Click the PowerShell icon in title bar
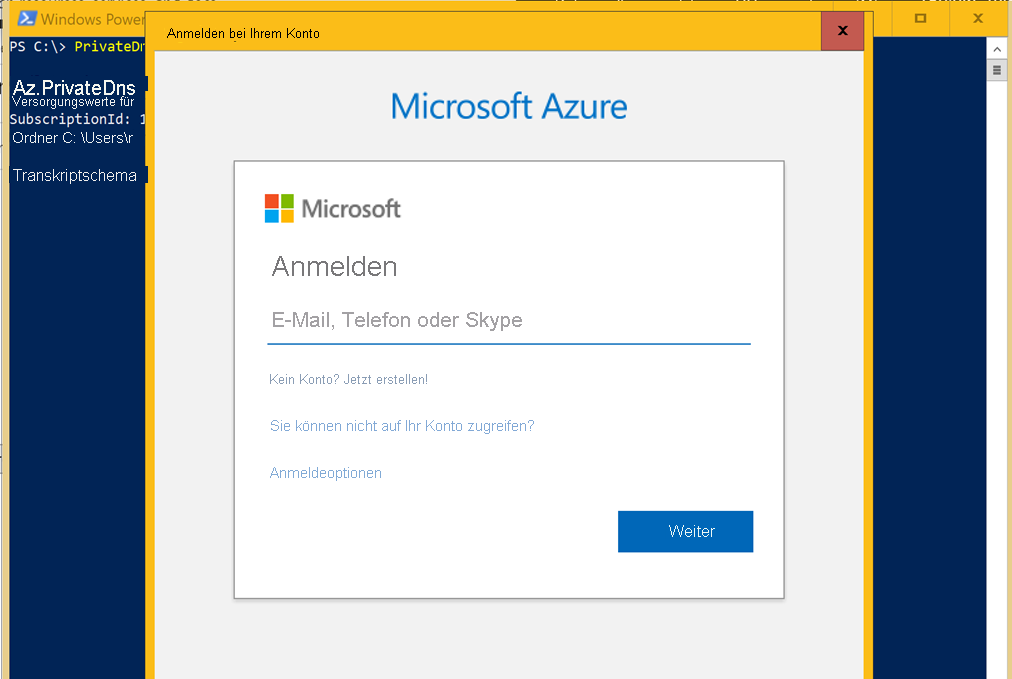Viewport: 1012px width, 679px height. [x=27, y=19]
